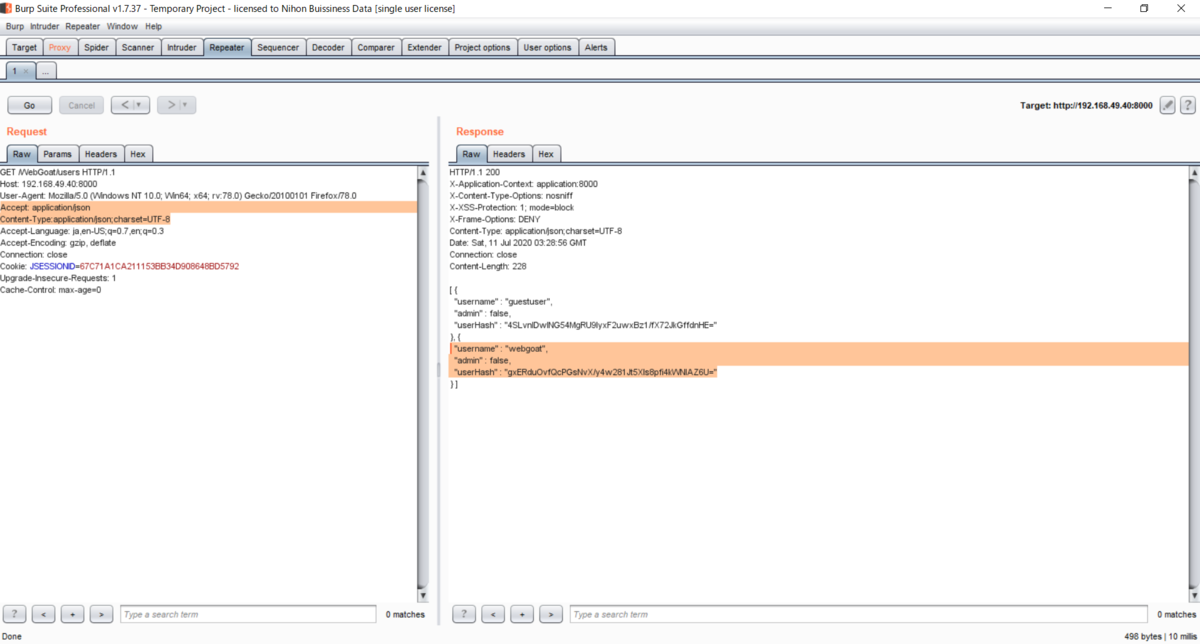Open the Repeater menu
Screen dimensions: 1200x644
coord(83,26)
